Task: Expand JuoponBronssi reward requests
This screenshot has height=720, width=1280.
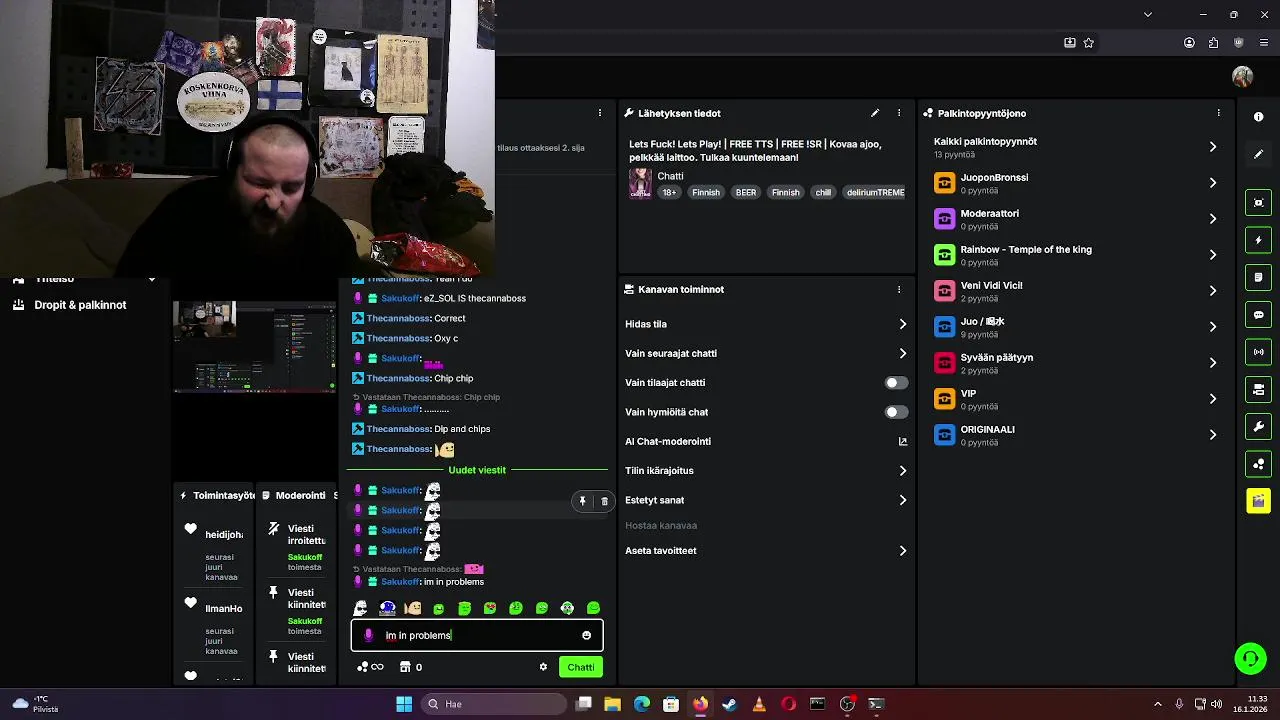Action: (x=1077, y=182)
